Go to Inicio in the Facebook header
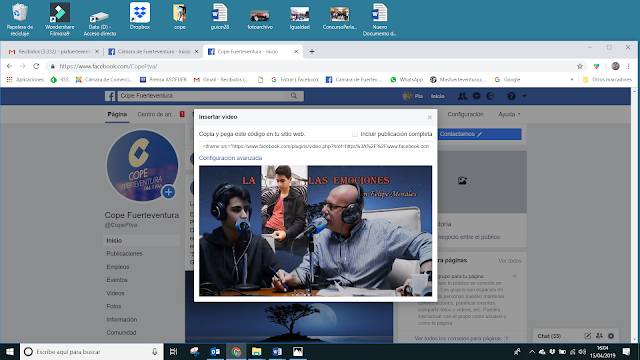This screenshot has width=640, height=360. [x=438, y=96]
